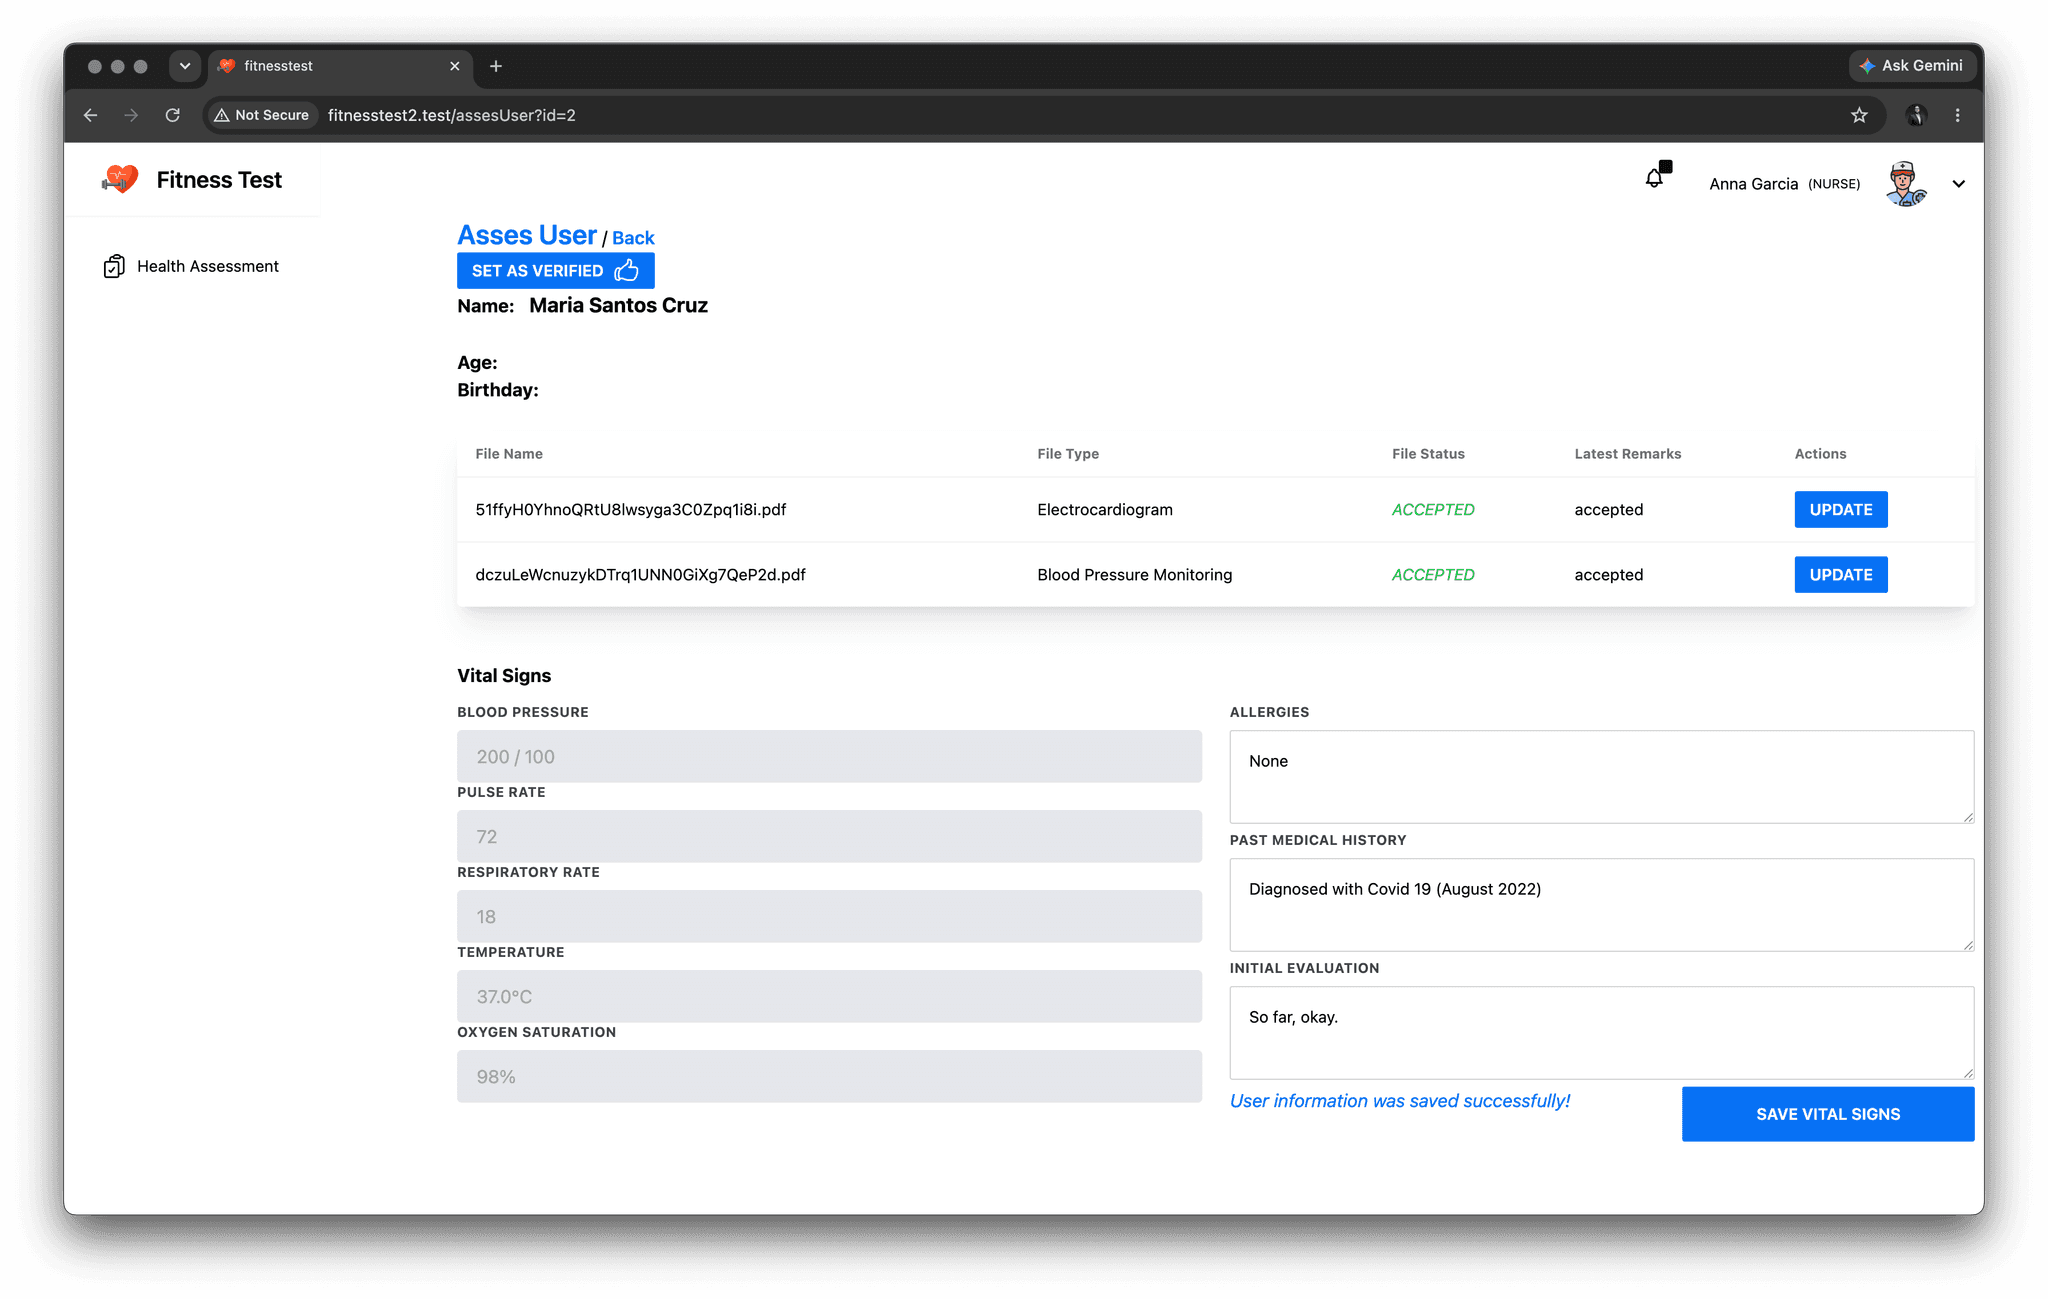
Task: Focus the Oxygen Saturation field
Action: point(829,1076)
